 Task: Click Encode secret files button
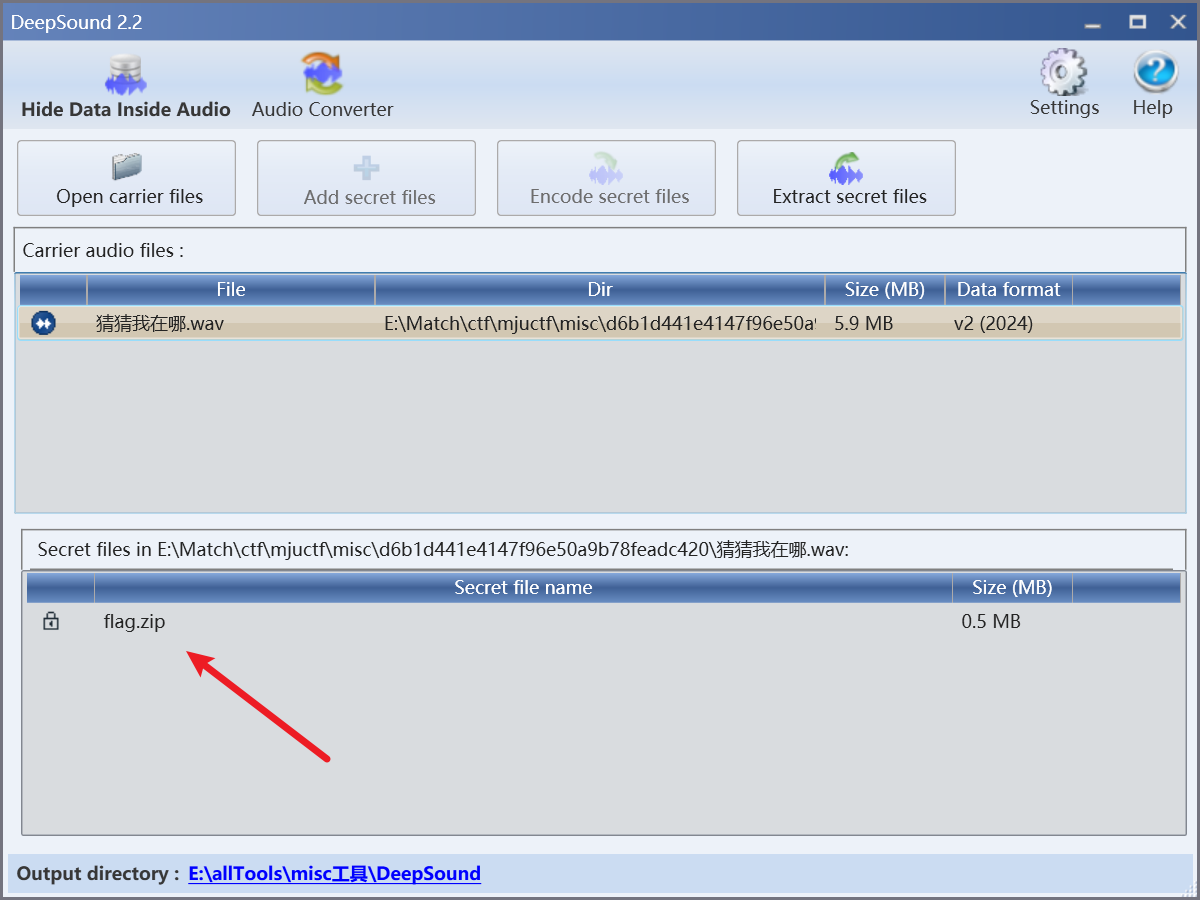tap(607, 178)
